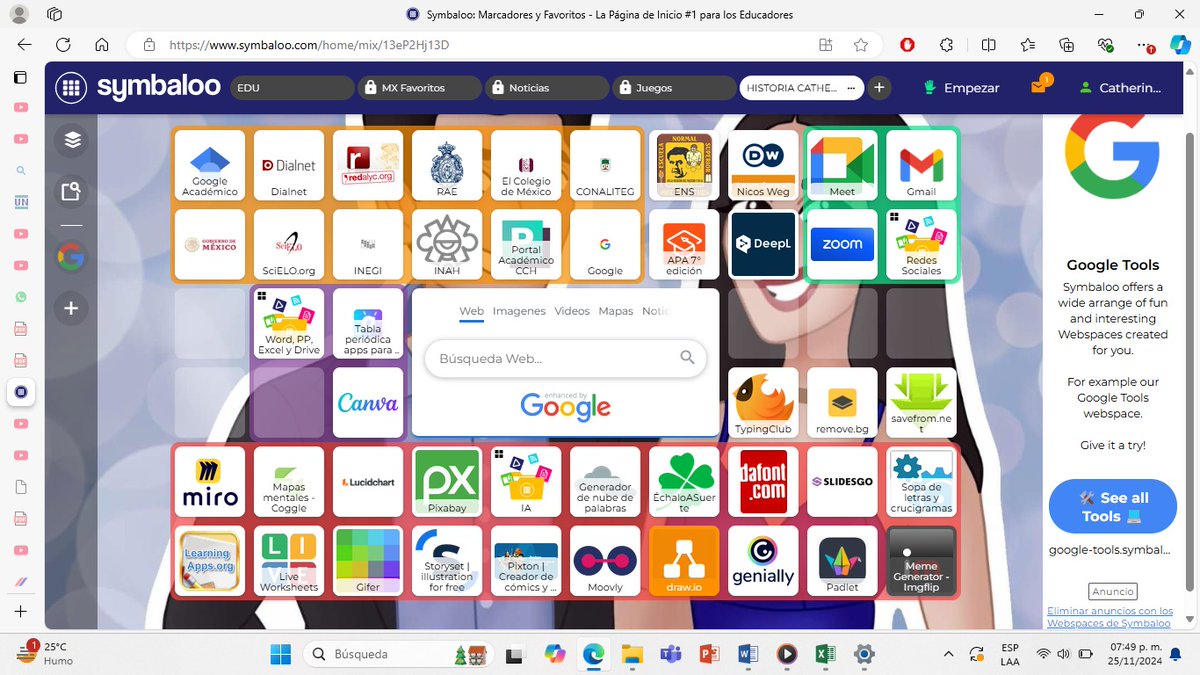The width and height of the screenshot is (1200, 675).
Task: Open the Pixabay tile
Action: click(447, 481)
